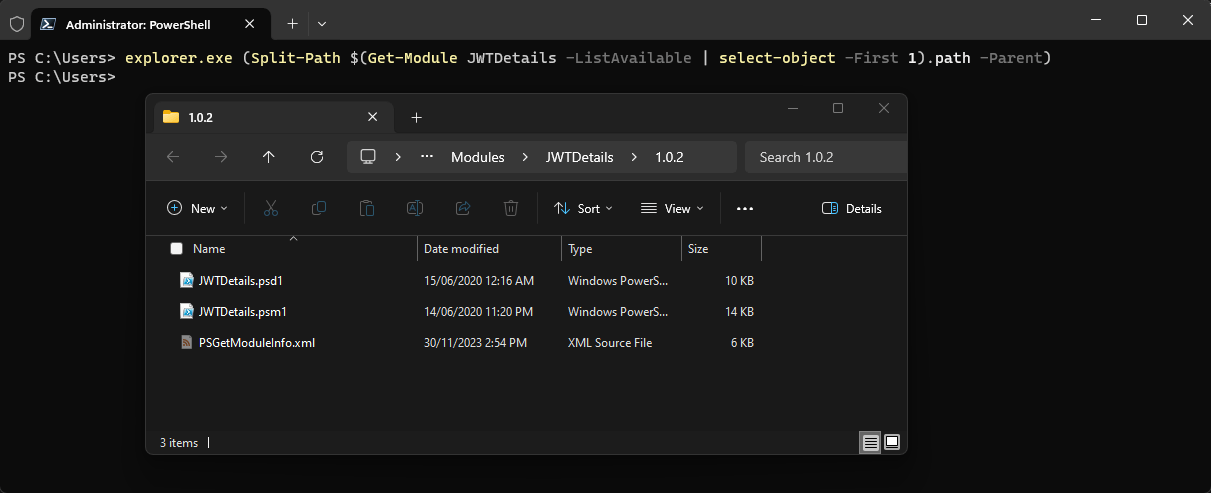Click the Paste clipboard icon
This screenshot has width=1211, height=493.
(367, 208)
